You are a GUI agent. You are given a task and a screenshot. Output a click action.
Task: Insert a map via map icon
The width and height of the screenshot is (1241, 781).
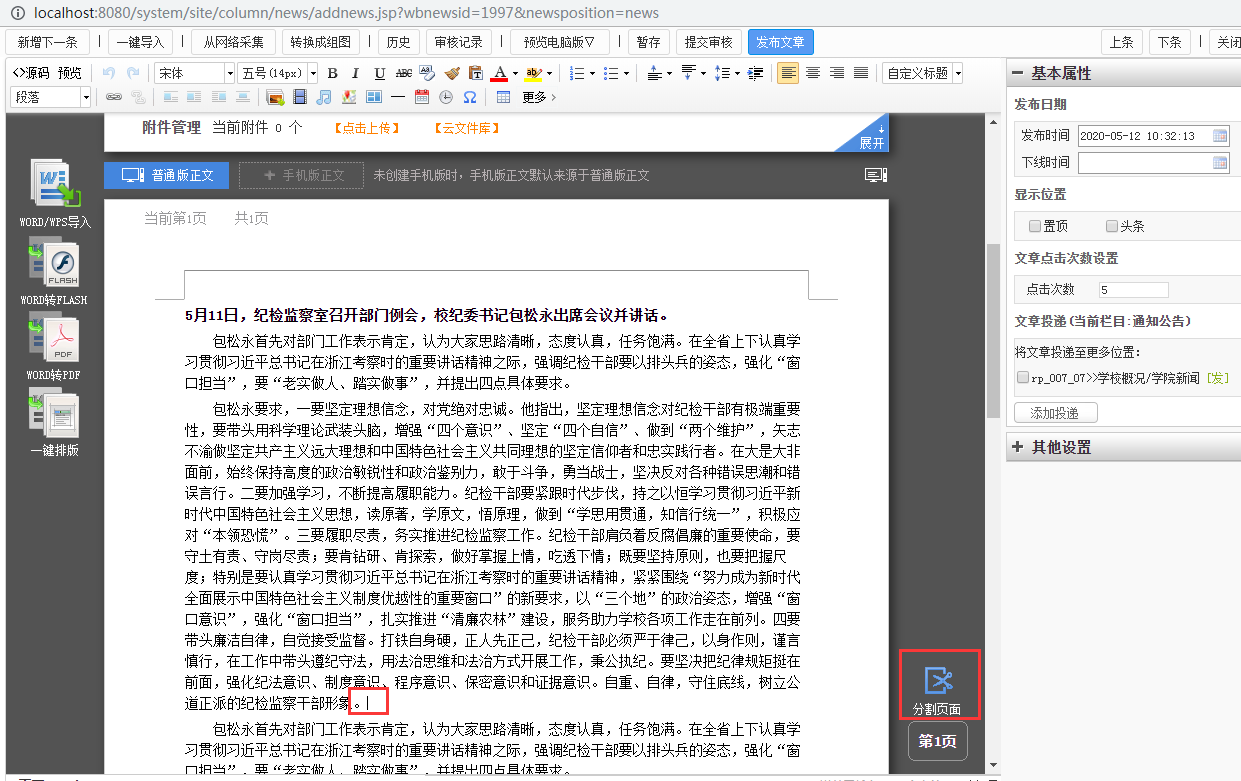coord(349,97)
